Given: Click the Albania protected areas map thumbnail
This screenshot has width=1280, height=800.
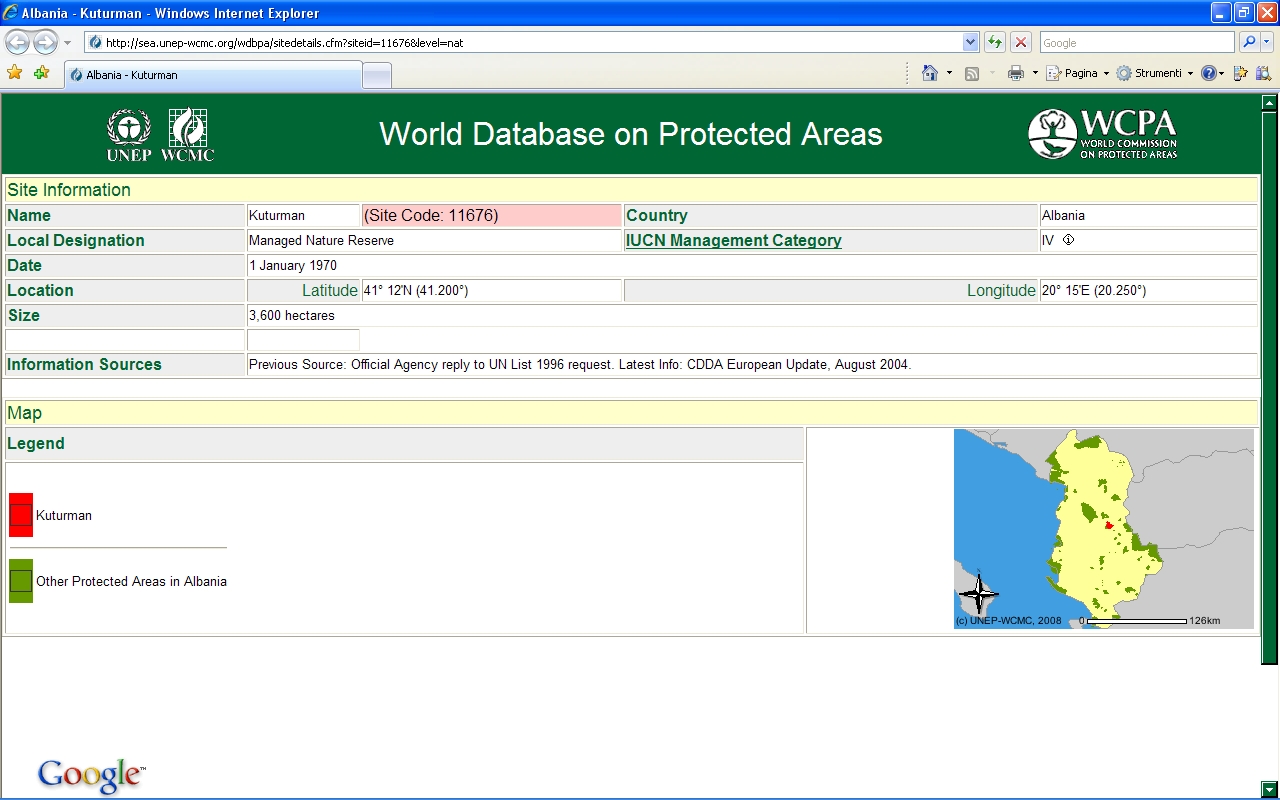Looking at the screenshot, I should tap(1103, 529).
